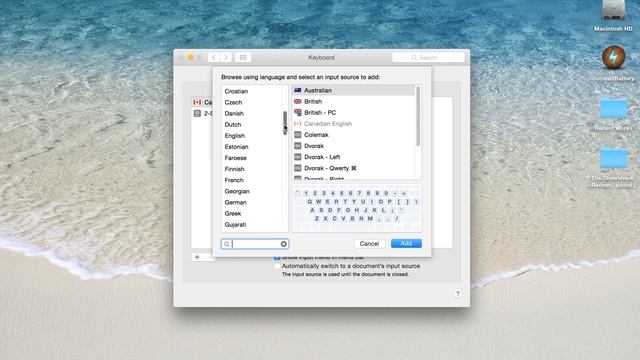Clear the input source search field
Screen dimensions: 640x360
284,244
